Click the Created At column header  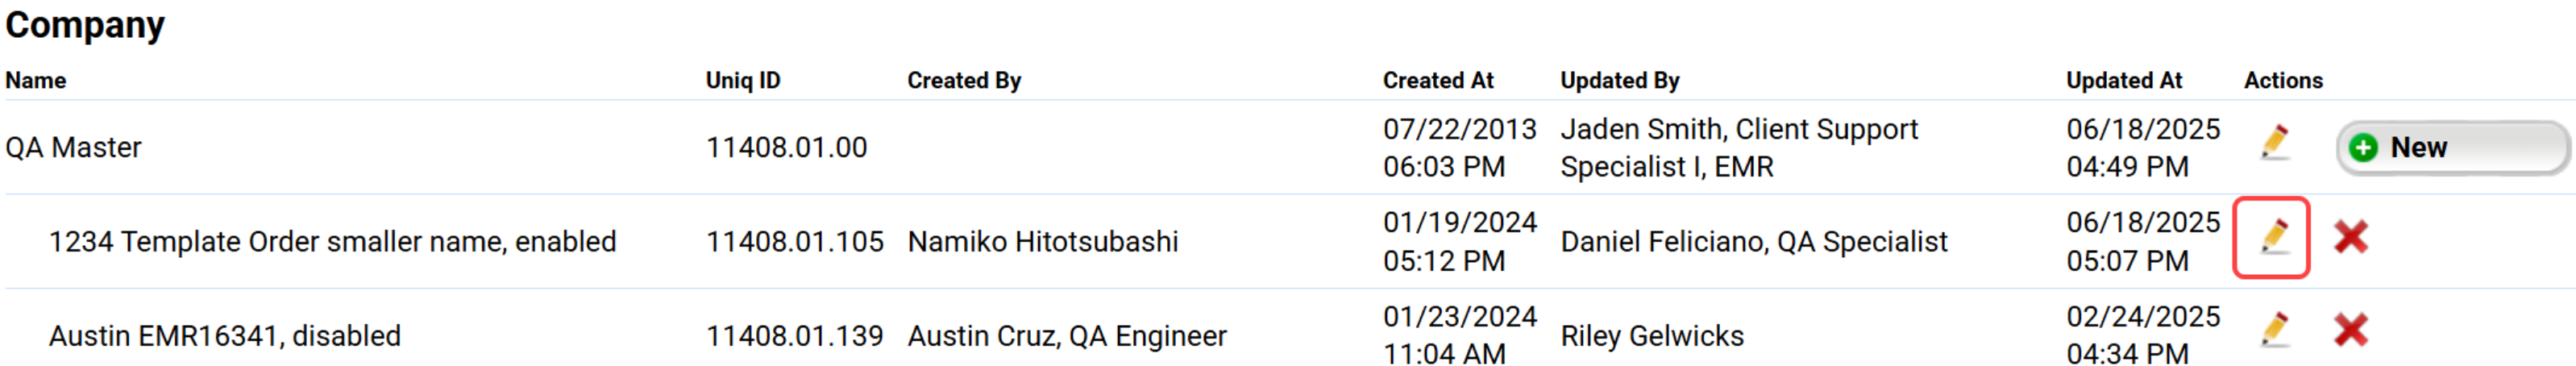coord(1437,80)
